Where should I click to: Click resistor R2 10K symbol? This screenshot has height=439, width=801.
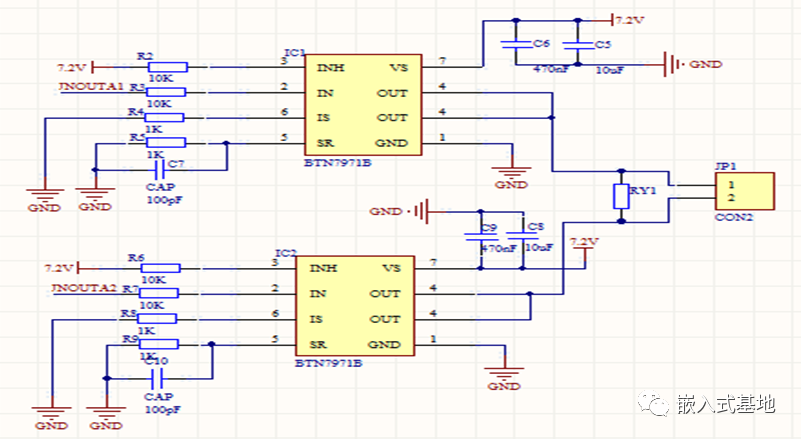pos(159,67)
